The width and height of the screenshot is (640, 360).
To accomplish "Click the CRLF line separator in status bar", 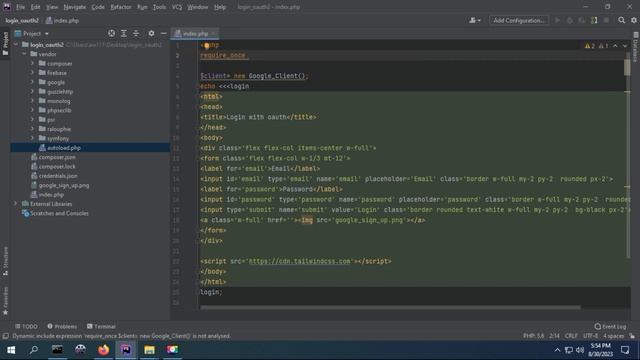I will coord(571,336).
